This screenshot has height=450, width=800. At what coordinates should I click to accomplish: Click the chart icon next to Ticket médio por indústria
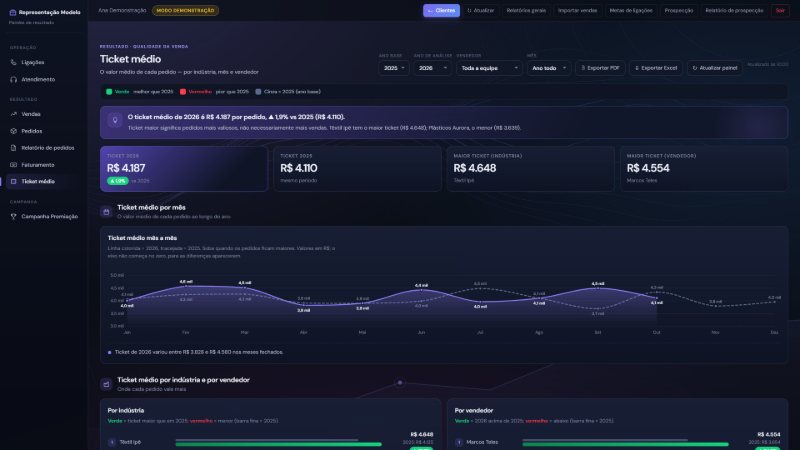click(x=106, y=384)
